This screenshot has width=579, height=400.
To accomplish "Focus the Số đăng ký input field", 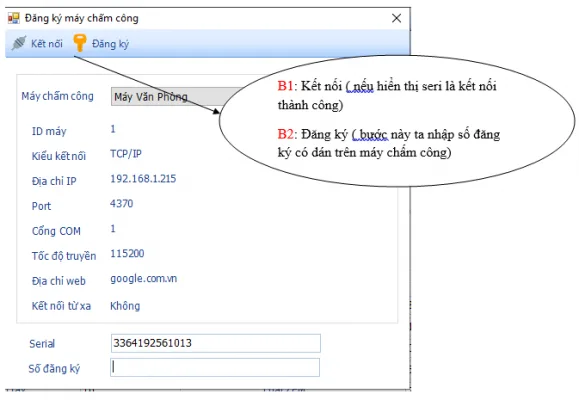I will (x=215, y=367).
